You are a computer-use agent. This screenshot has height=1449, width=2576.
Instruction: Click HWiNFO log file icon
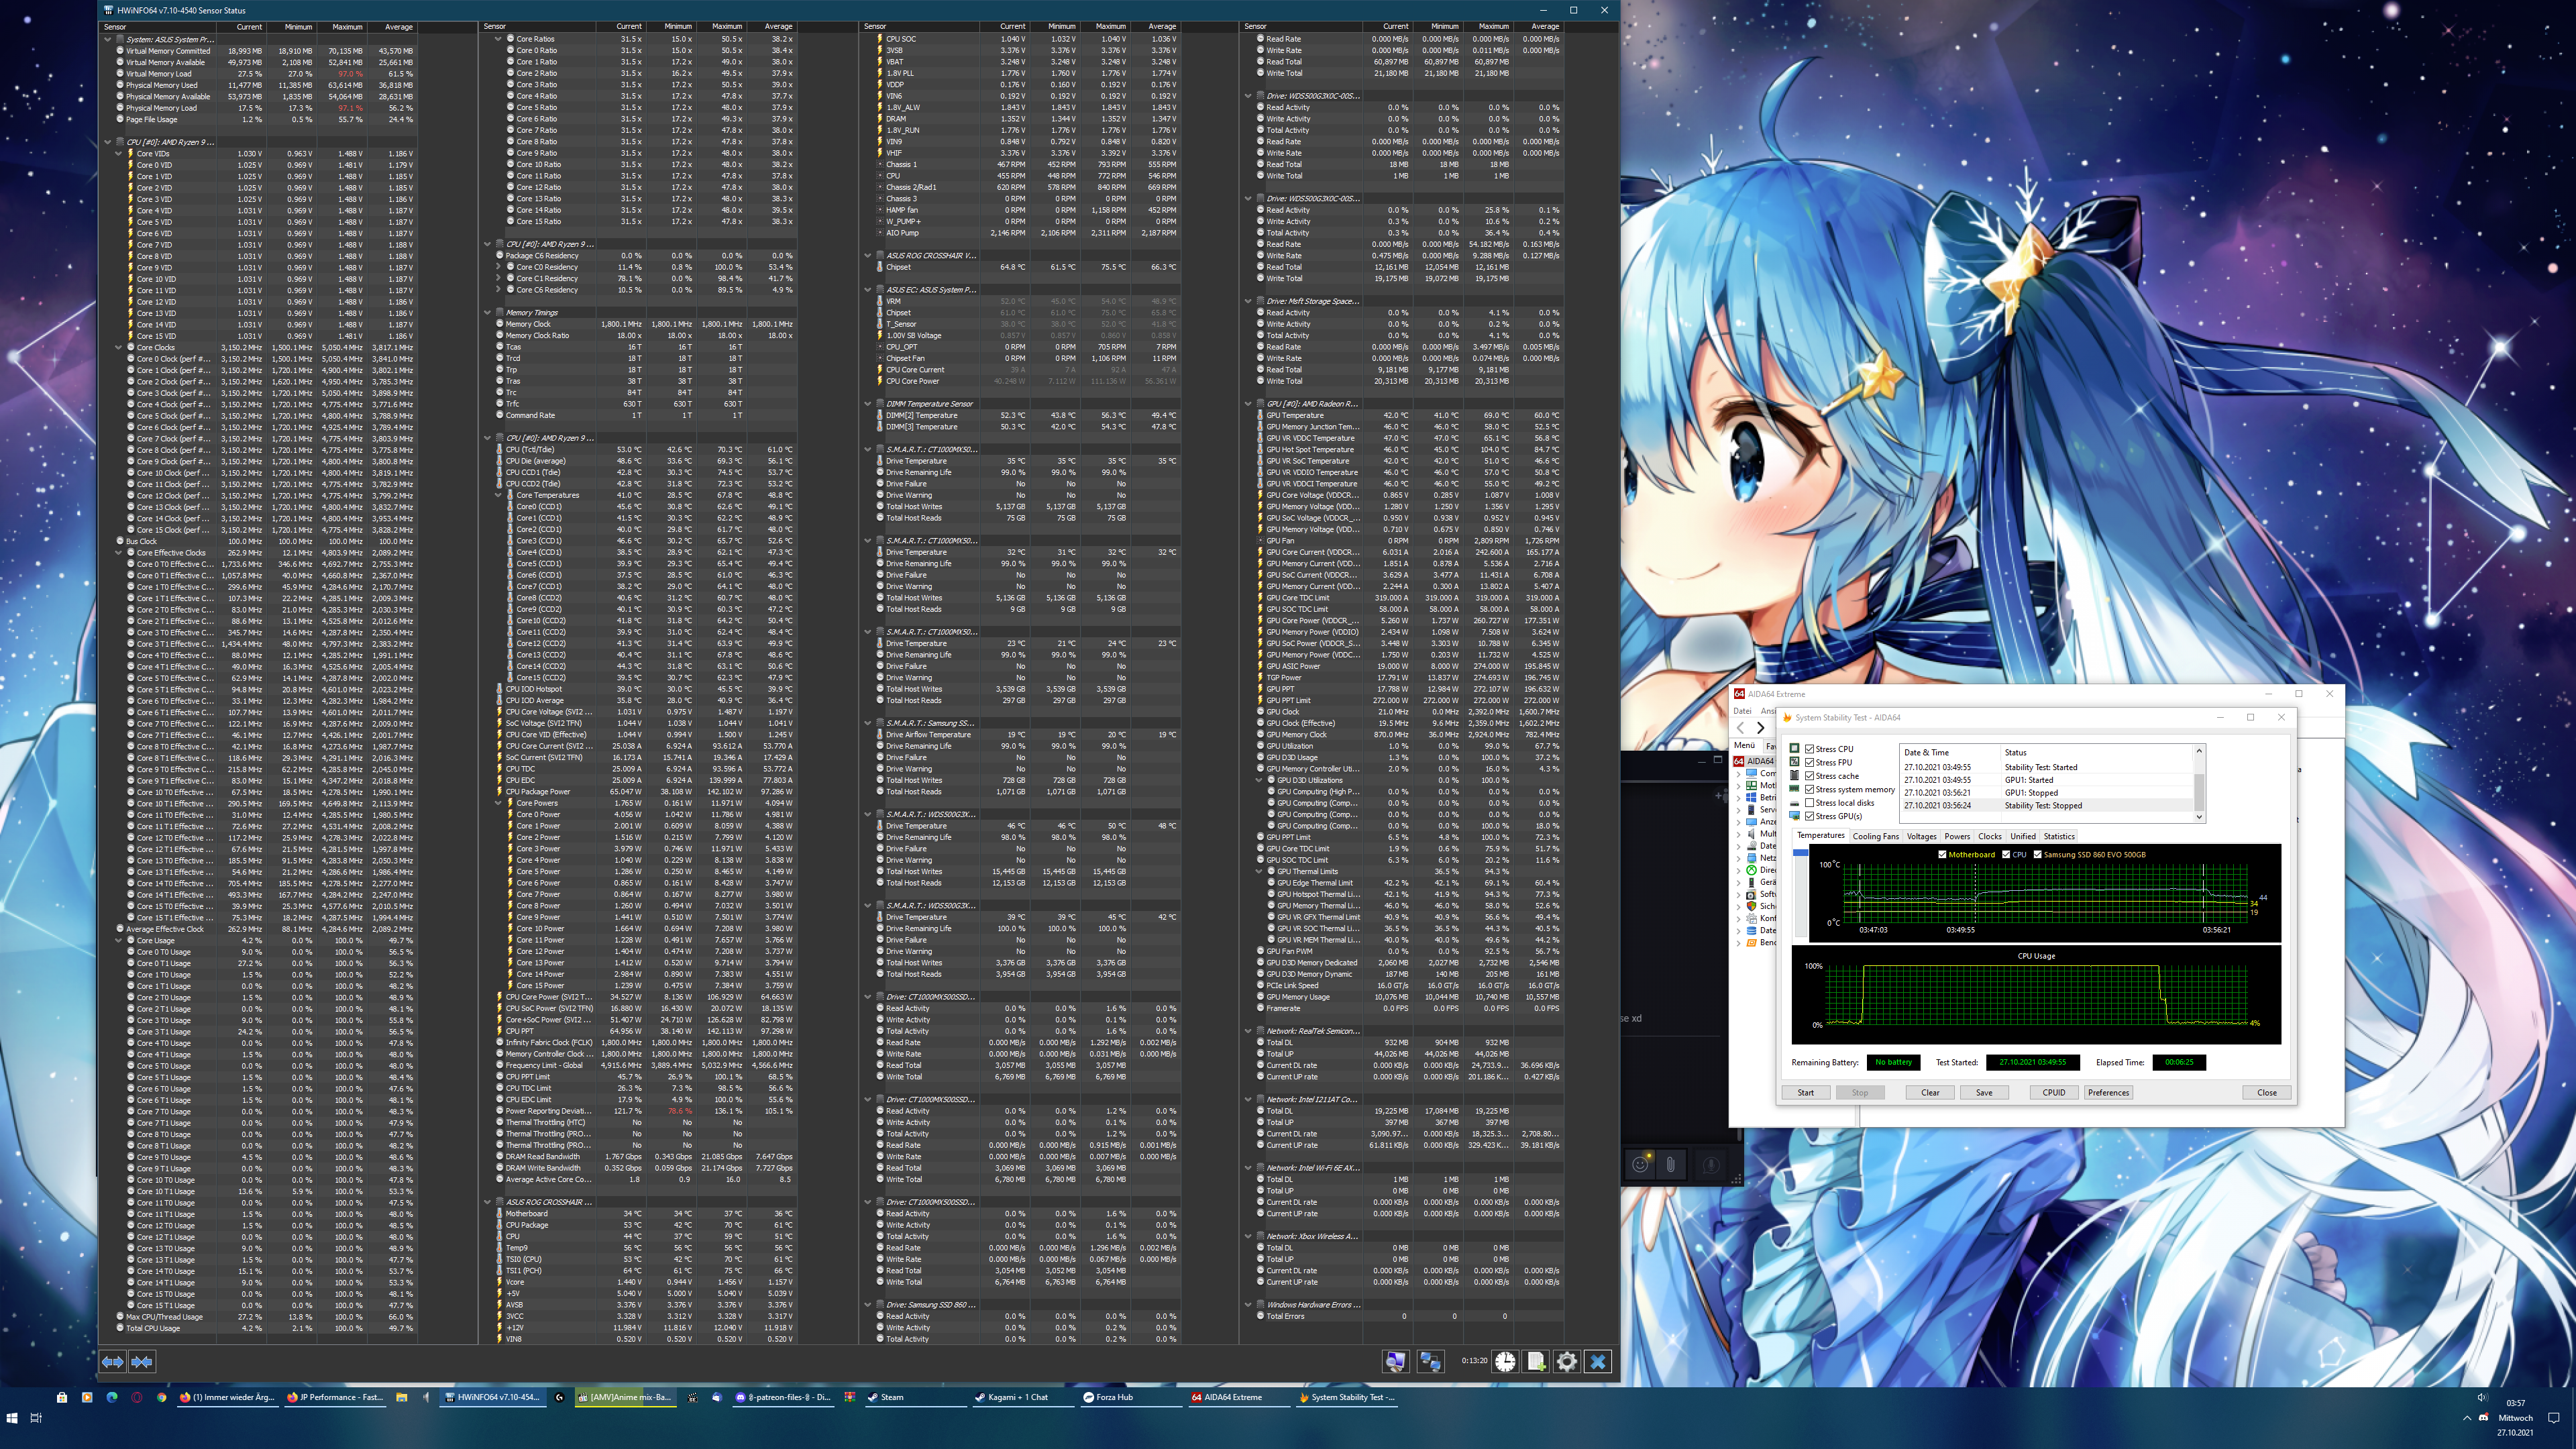(1536, 1361)
